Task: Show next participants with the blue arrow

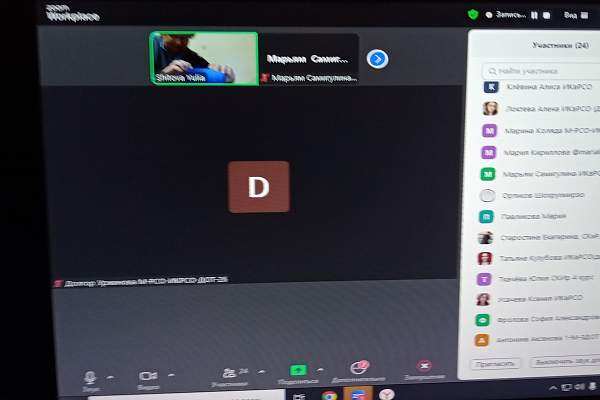Action: pos(377,59)
